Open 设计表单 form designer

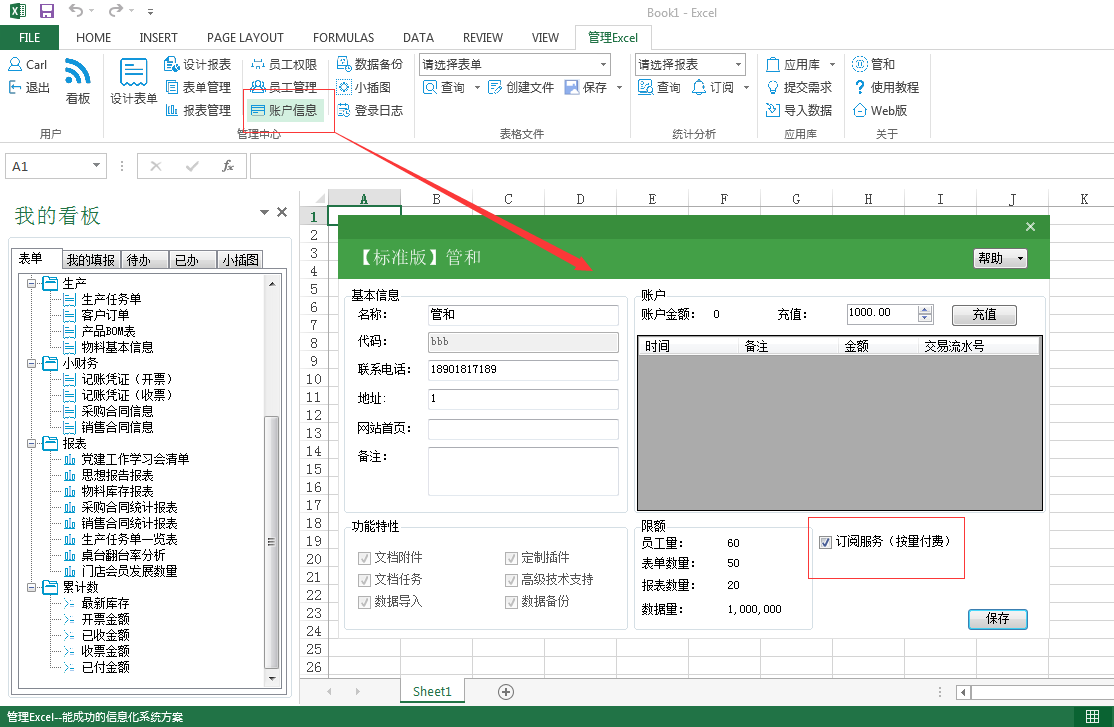(134, 81)
